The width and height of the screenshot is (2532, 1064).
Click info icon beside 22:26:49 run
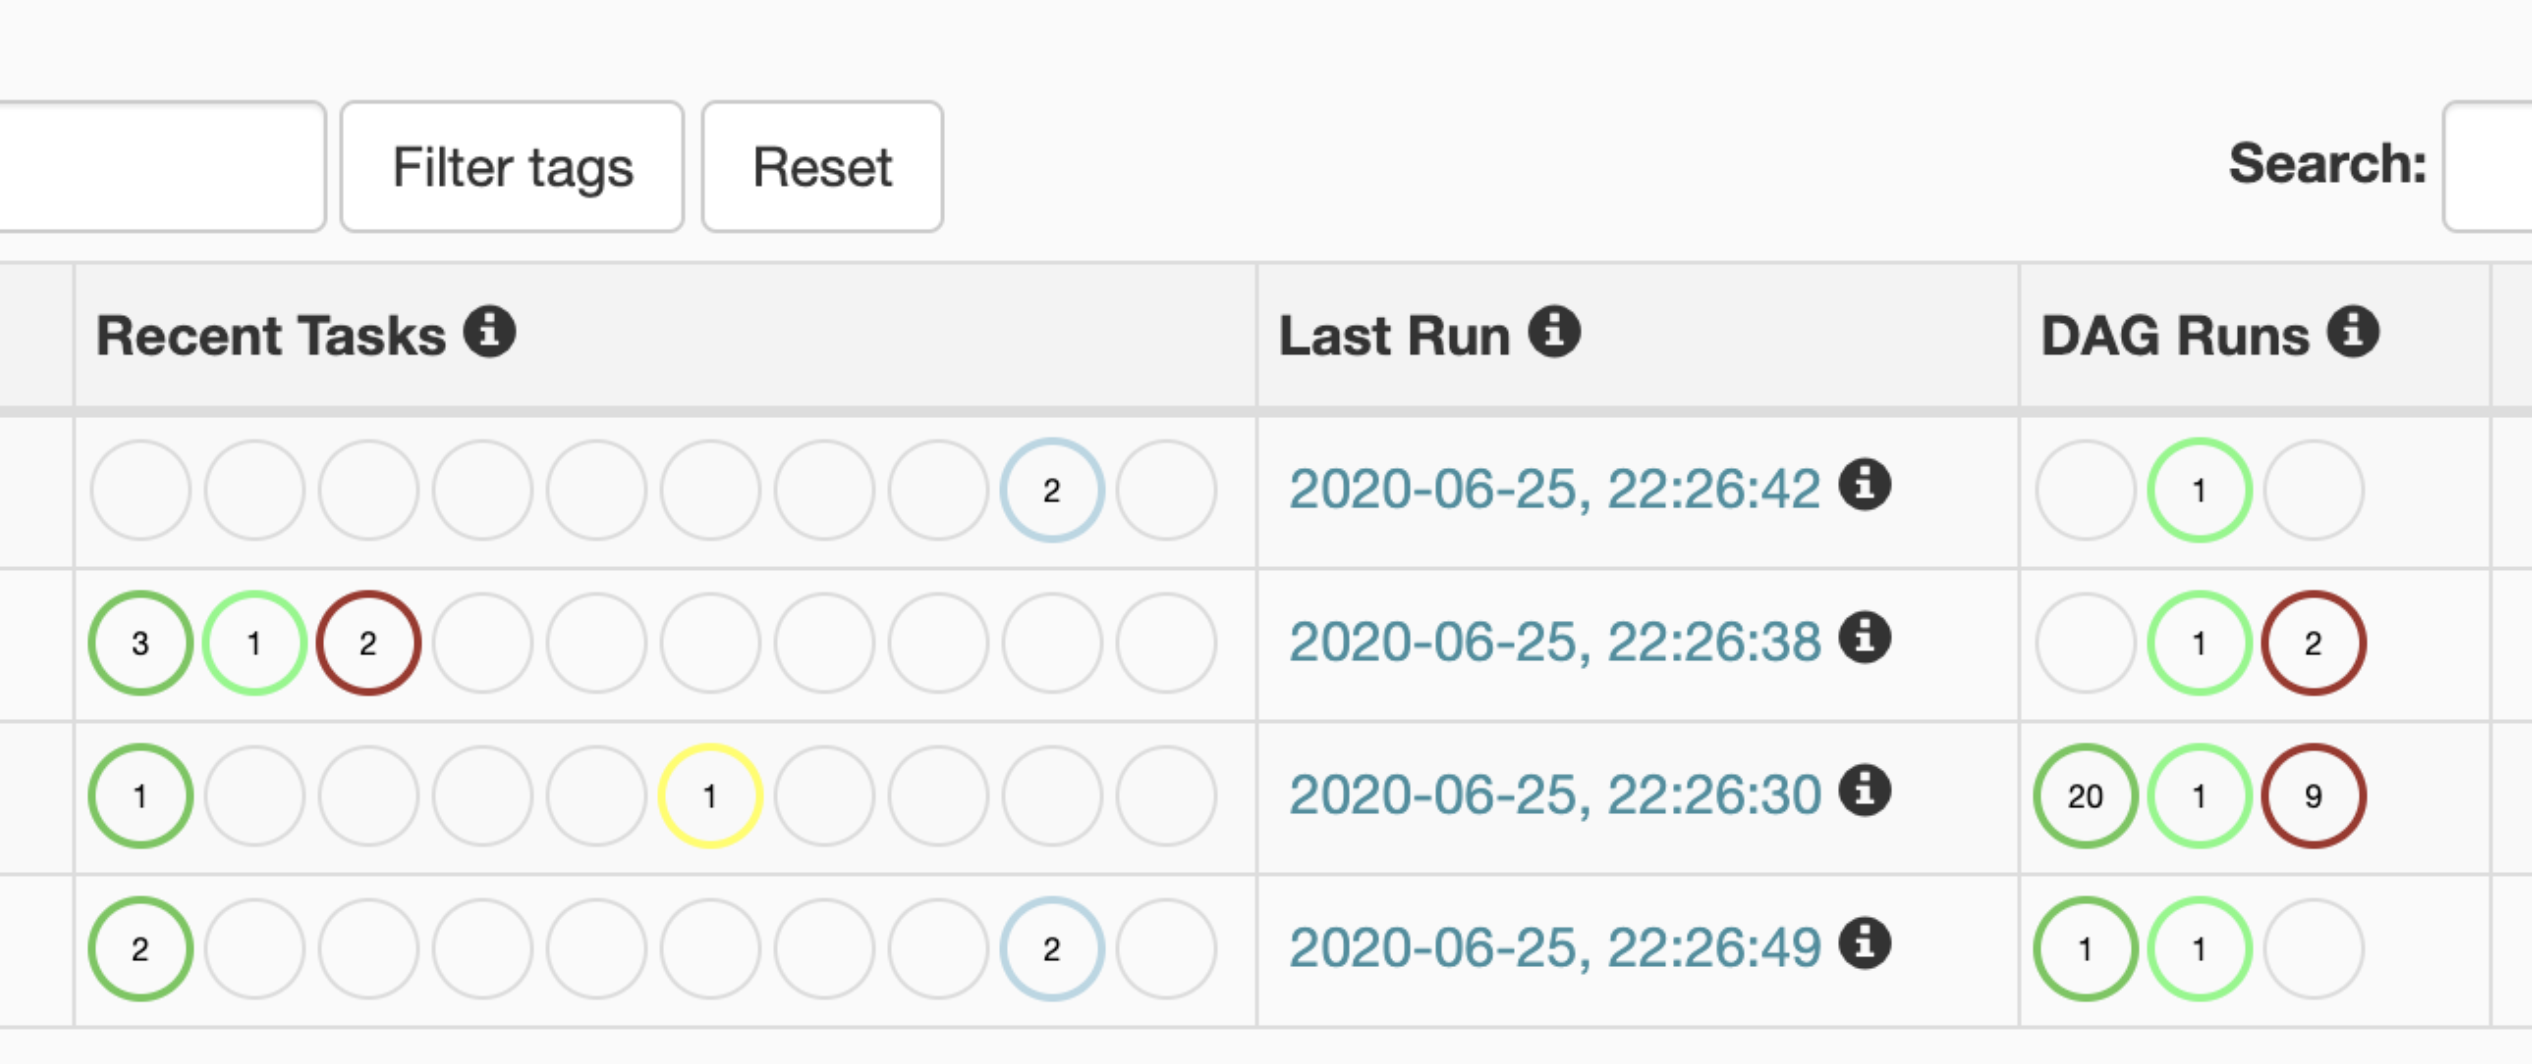1865,944
